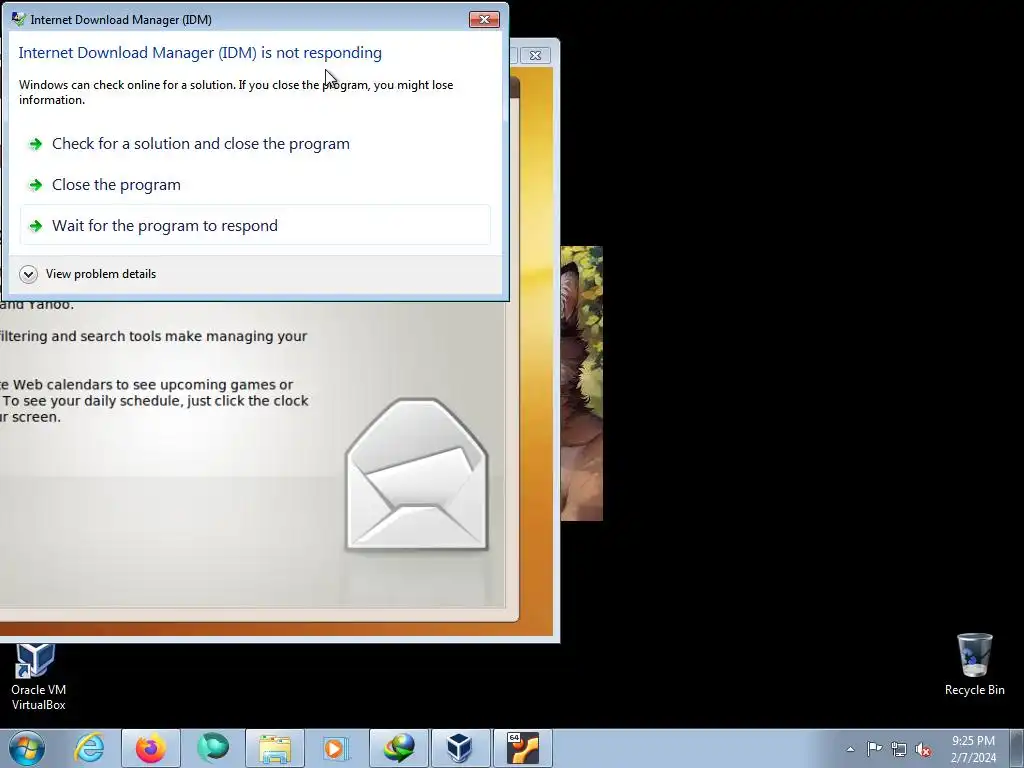Image resolution: width=1024 pixels, height=768 pixels.
Task: Launch Internet Explorer from taskbar
Action: coord(89,748)
